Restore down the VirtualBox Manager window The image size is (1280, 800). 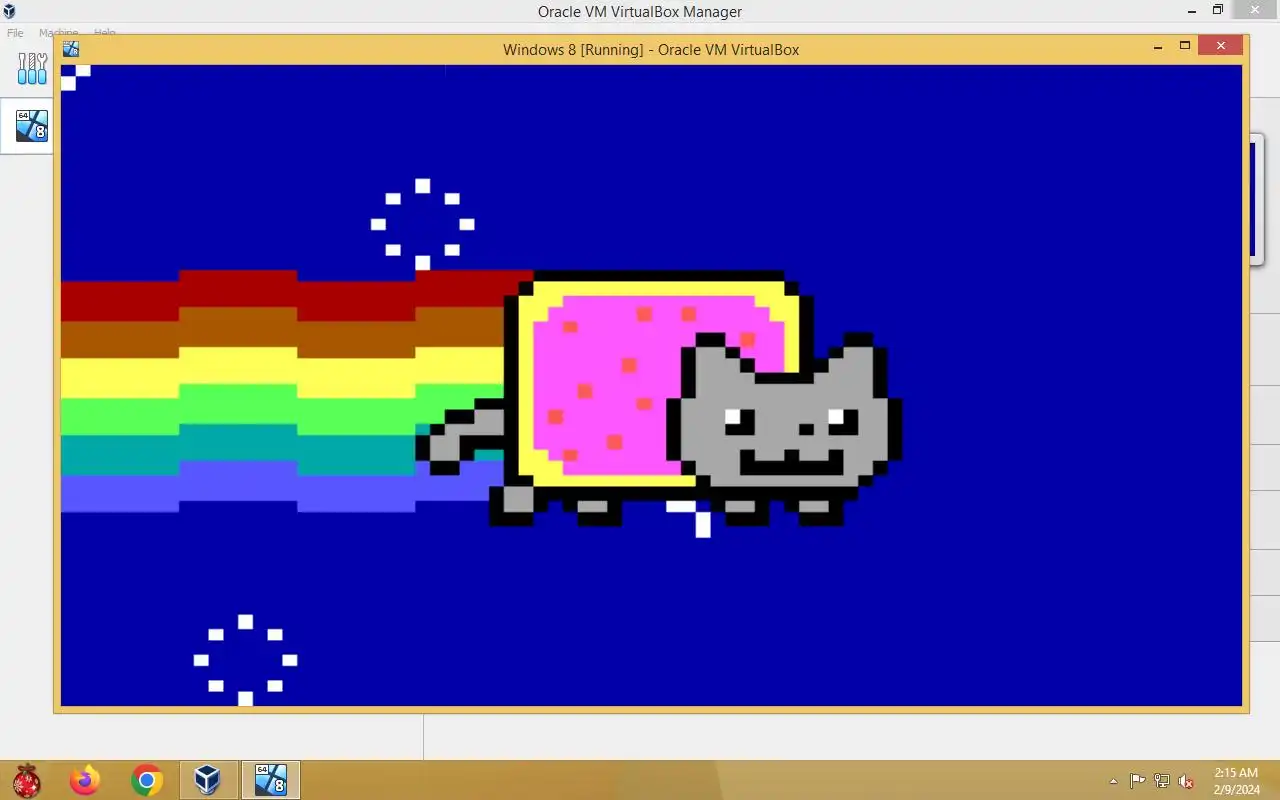(1217, 10)
